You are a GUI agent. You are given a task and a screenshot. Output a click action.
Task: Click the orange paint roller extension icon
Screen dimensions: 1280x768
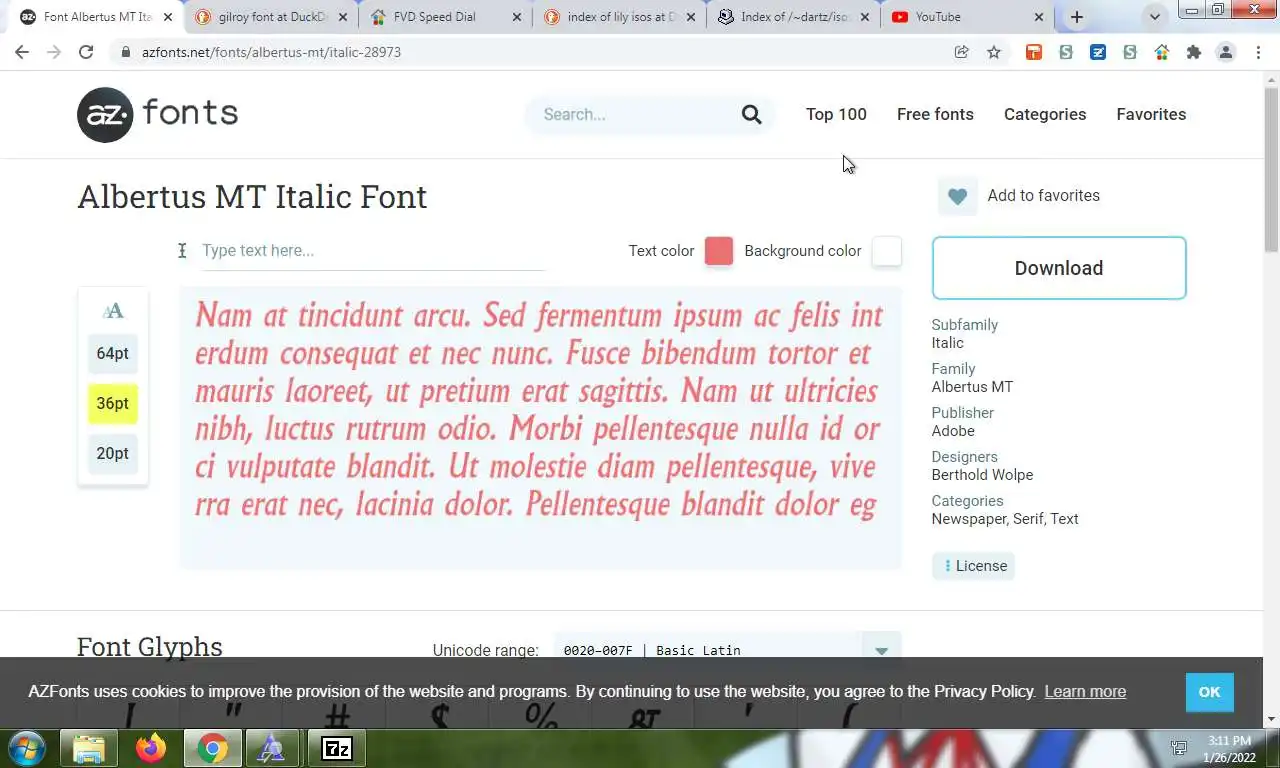point(1034,52)
